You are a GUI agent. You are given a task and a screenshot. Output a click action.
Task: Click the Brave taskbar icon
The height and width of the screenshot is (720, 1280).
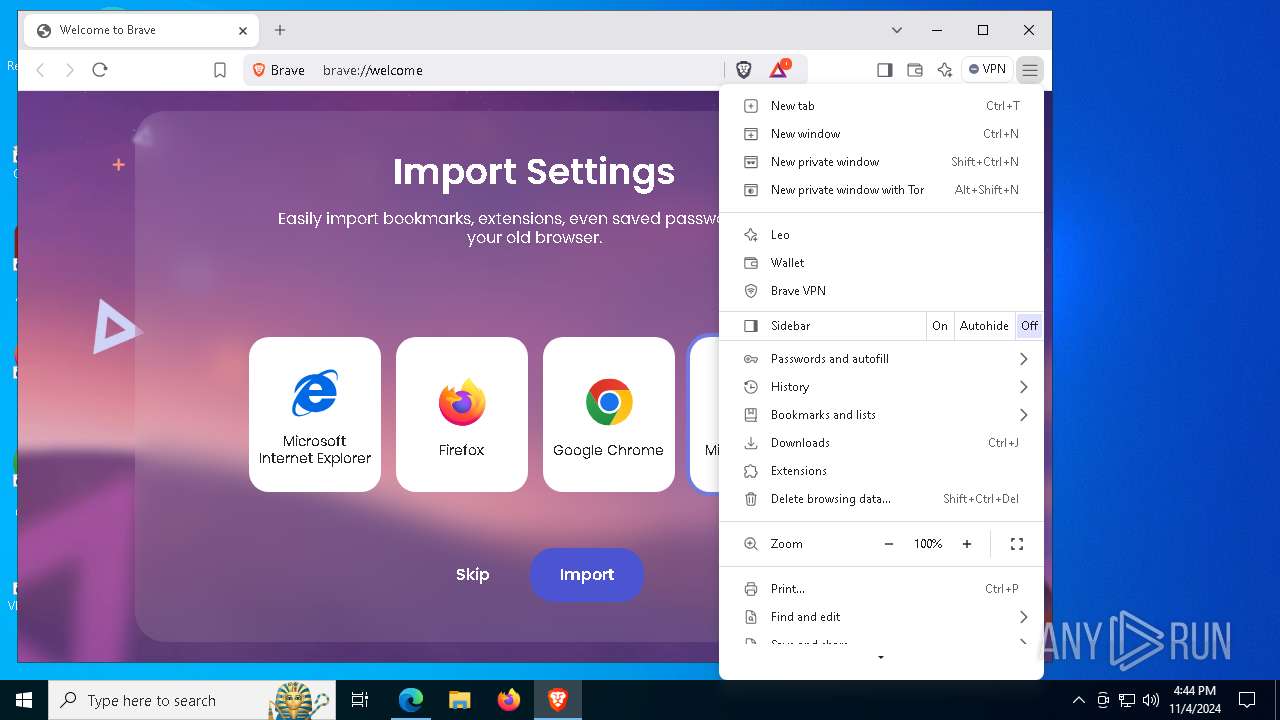[x=558, y=700]
